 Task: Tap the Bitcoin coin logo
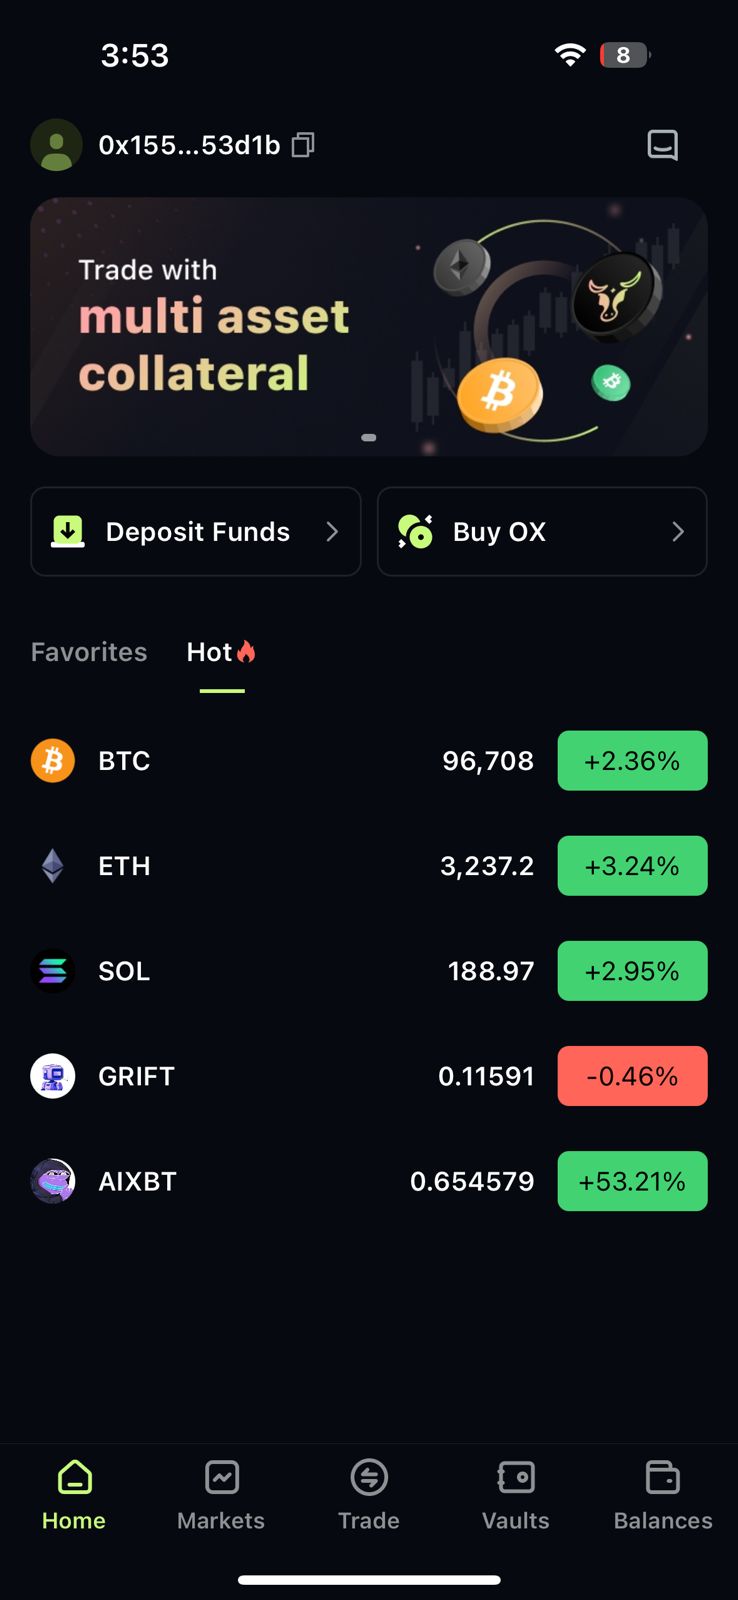click(x=53, y=761)
